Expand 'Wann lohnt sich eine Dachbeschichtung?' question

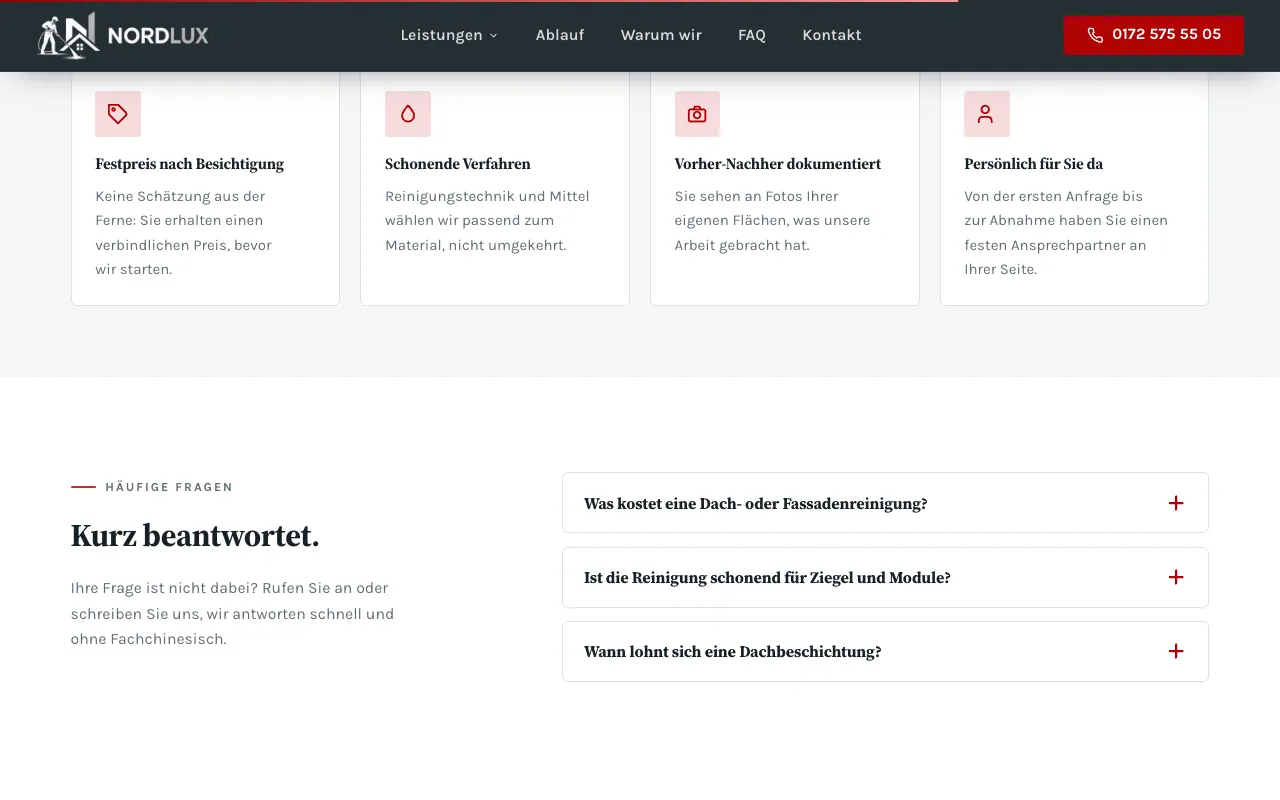(885, 651)
